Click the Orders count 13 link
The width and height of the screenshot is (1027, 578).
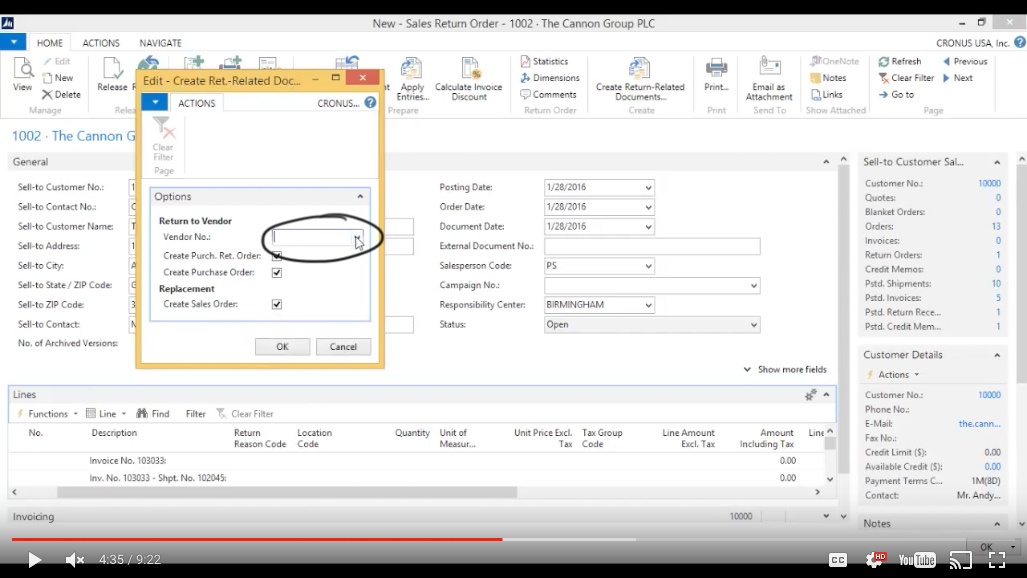click(996, 226)
